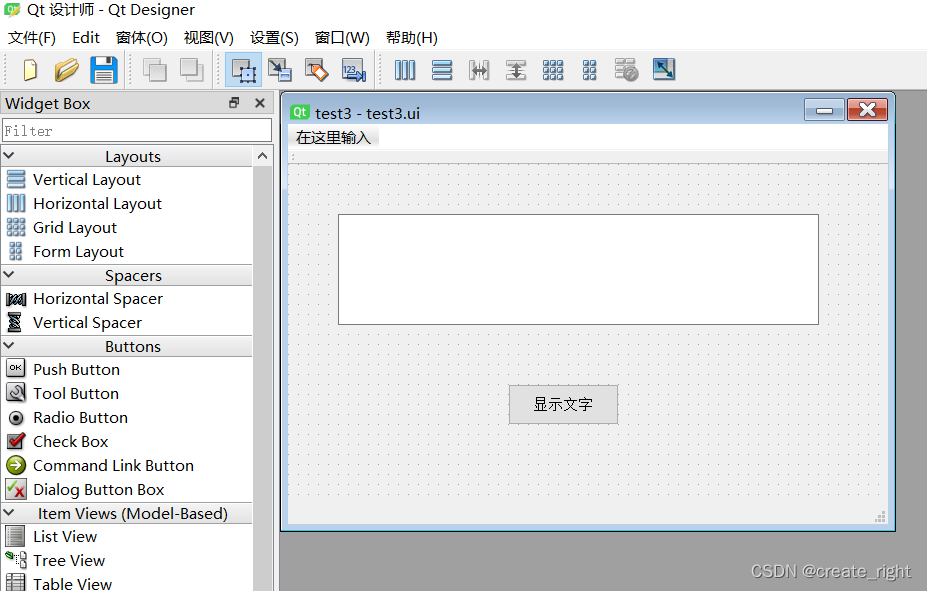Close the Widget Box panel
Image resolution: width=927 pixels, height=591 pixels.
point(260,103)
